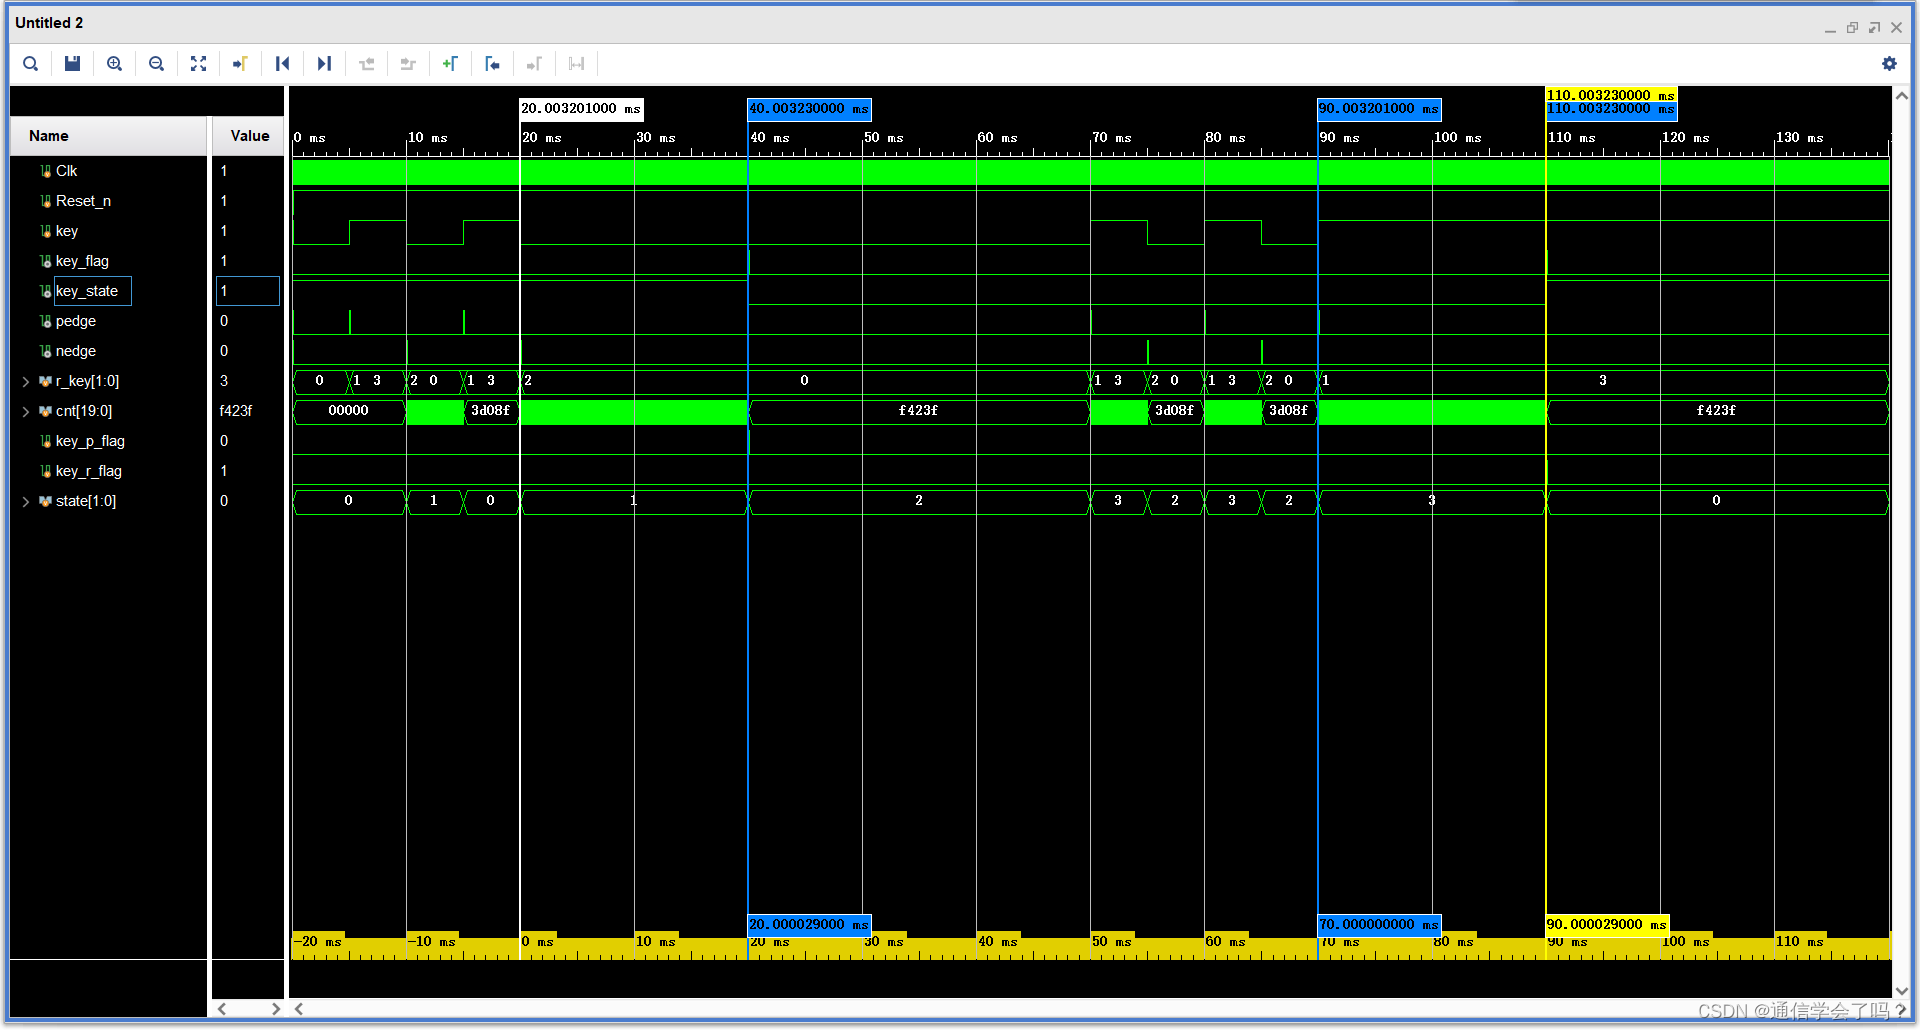Viewport: 1920px width, 1030px height.
Task: Select marker at 20.003201000 ms
Action: pyautogui.click(x=581, y=108)
